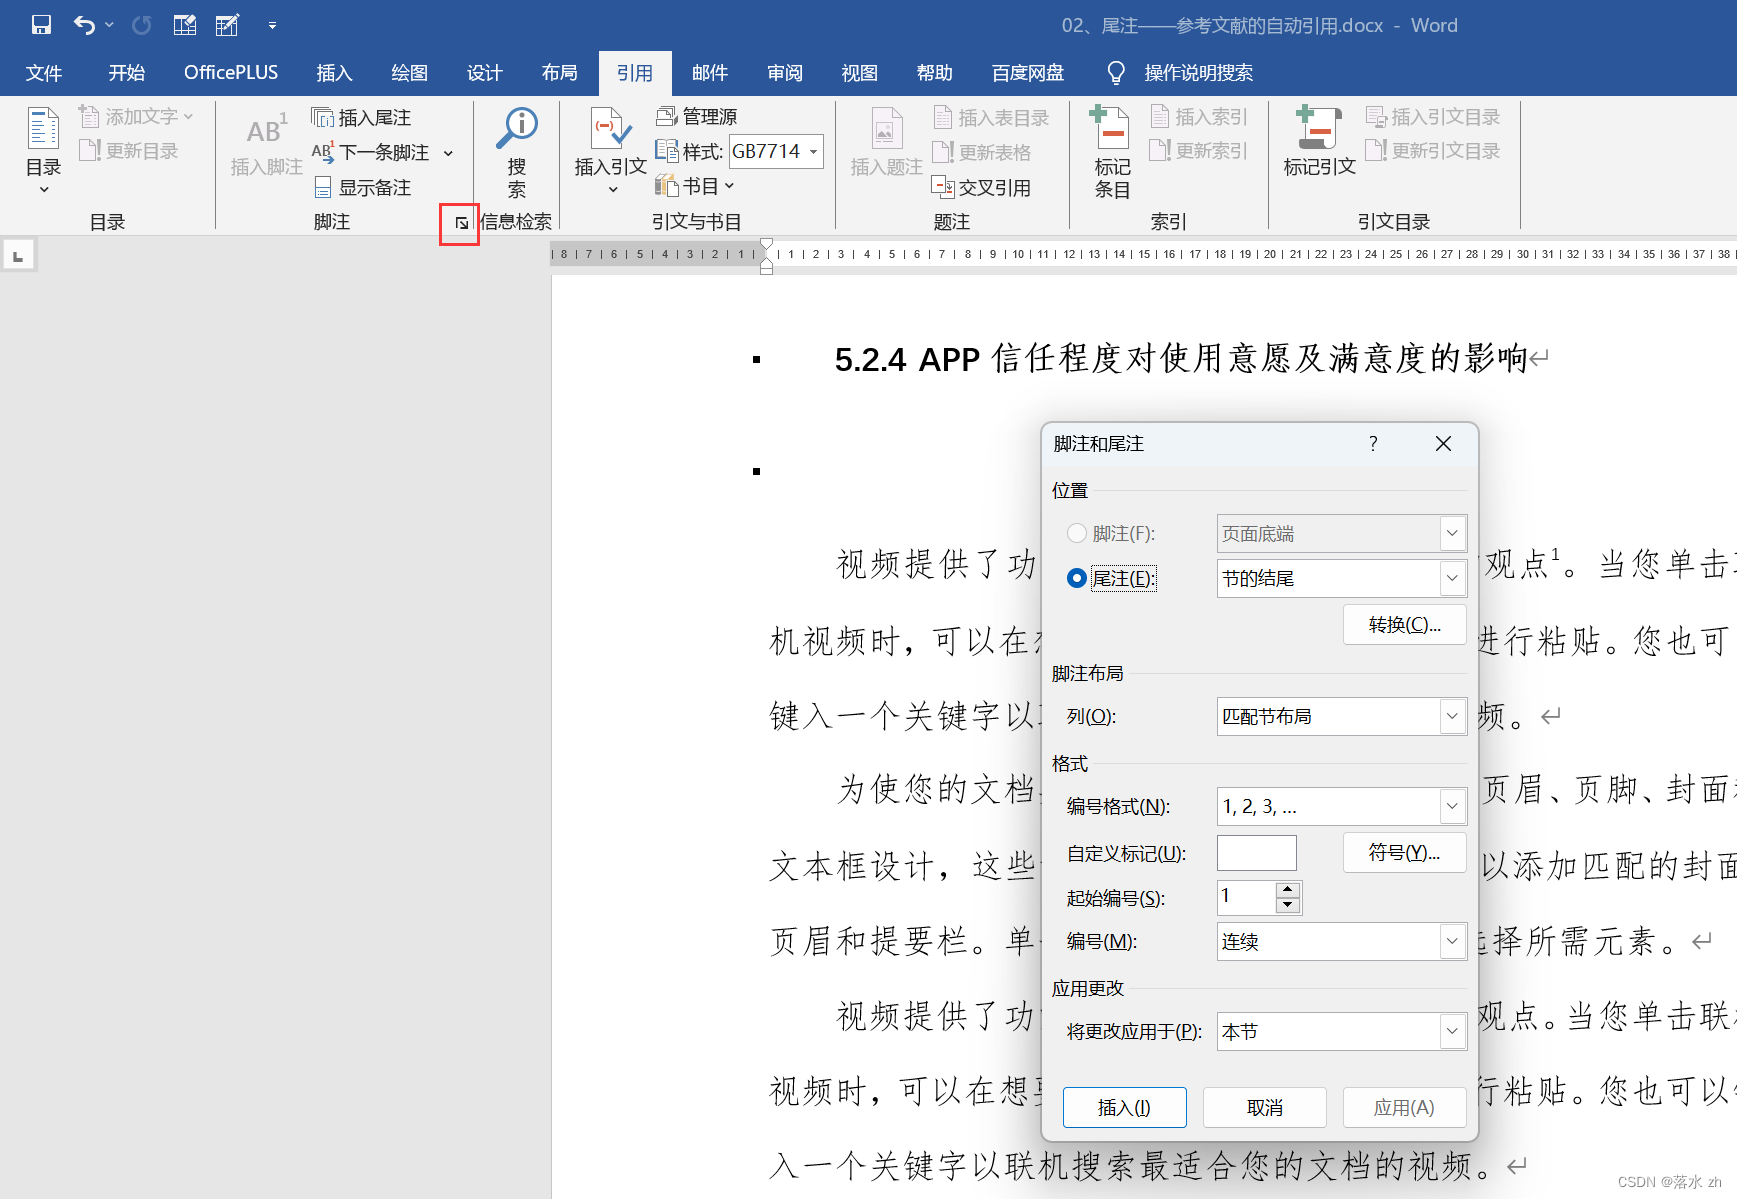
Task: Switch to OfficePLUS tab
Action: [x=231, y=73]
